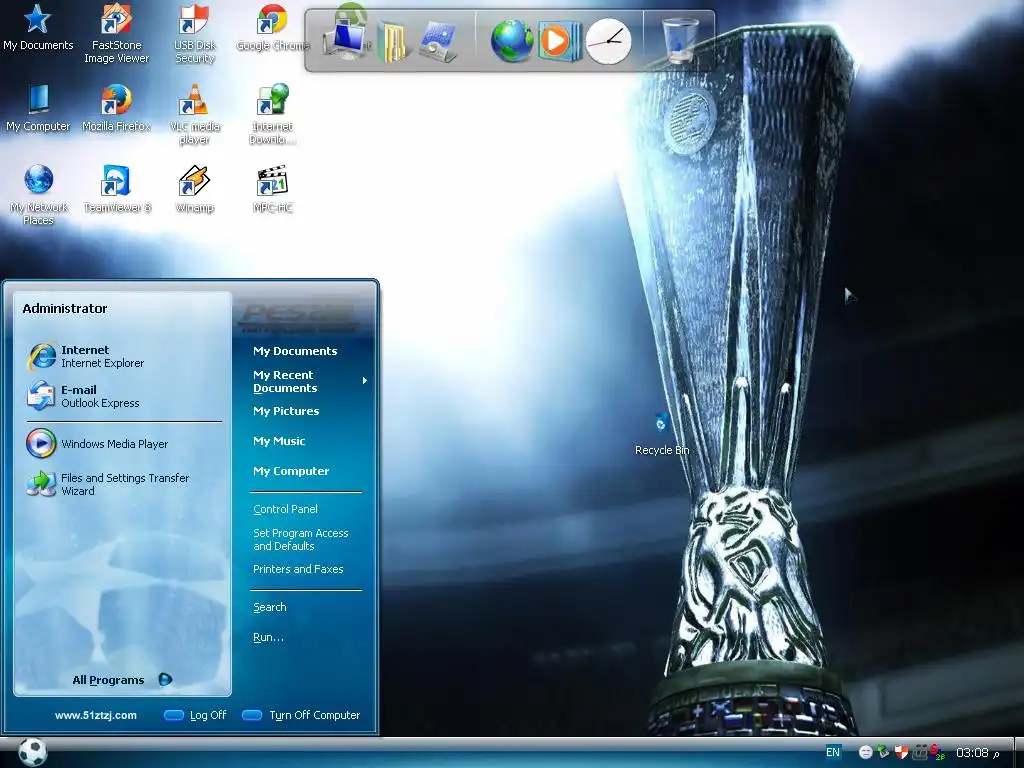This screenshot has width=1024, height=768.
Task: Click gray device tray icon
Action: (x=920, y=752)
